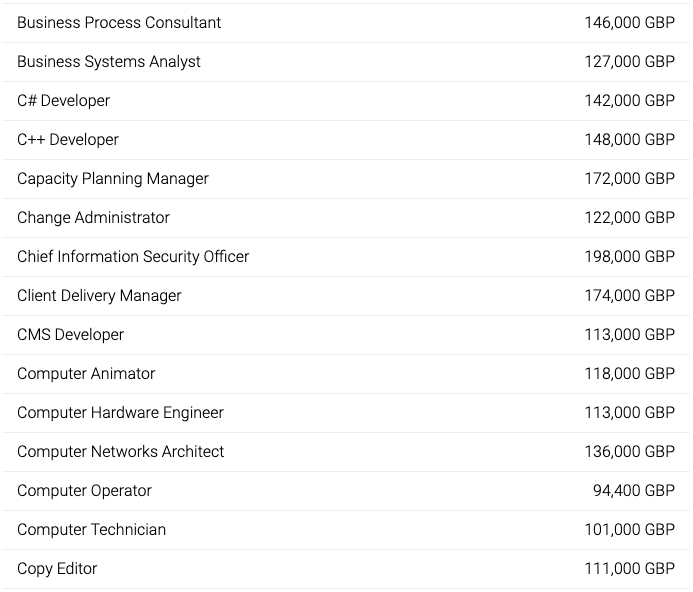Click Chief Information Security Officer

pos(133,257)
